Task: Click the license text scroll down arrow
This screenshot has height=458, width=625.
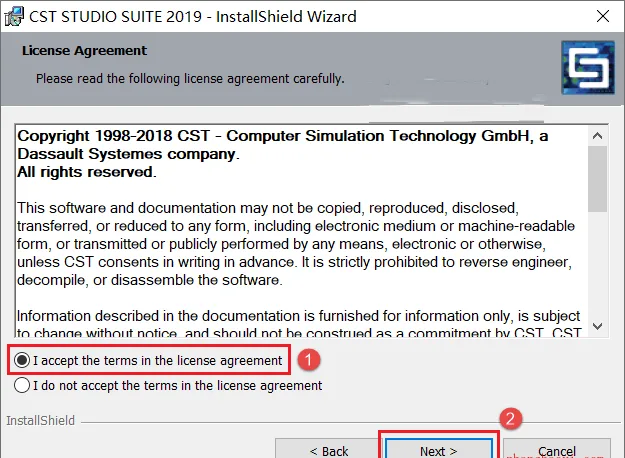Action: pyautogui.click(x=597, y=326)
